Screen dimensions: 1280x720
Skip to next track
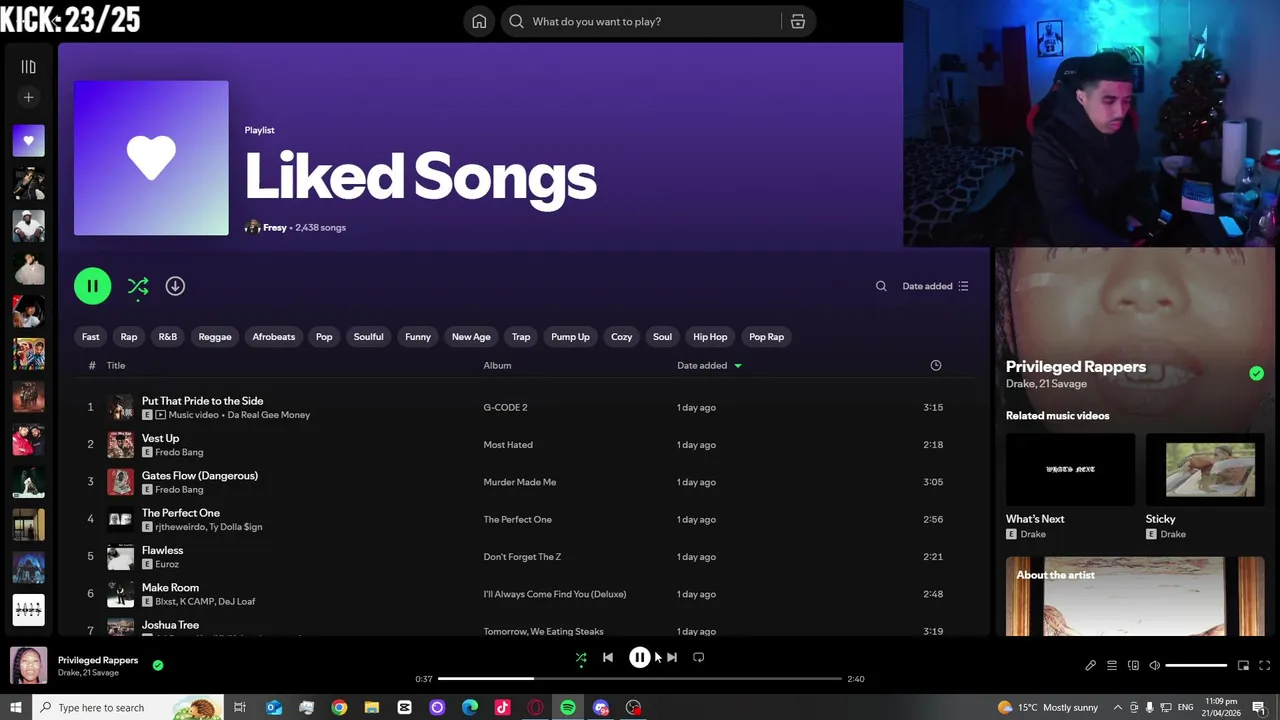click(672, 658)
